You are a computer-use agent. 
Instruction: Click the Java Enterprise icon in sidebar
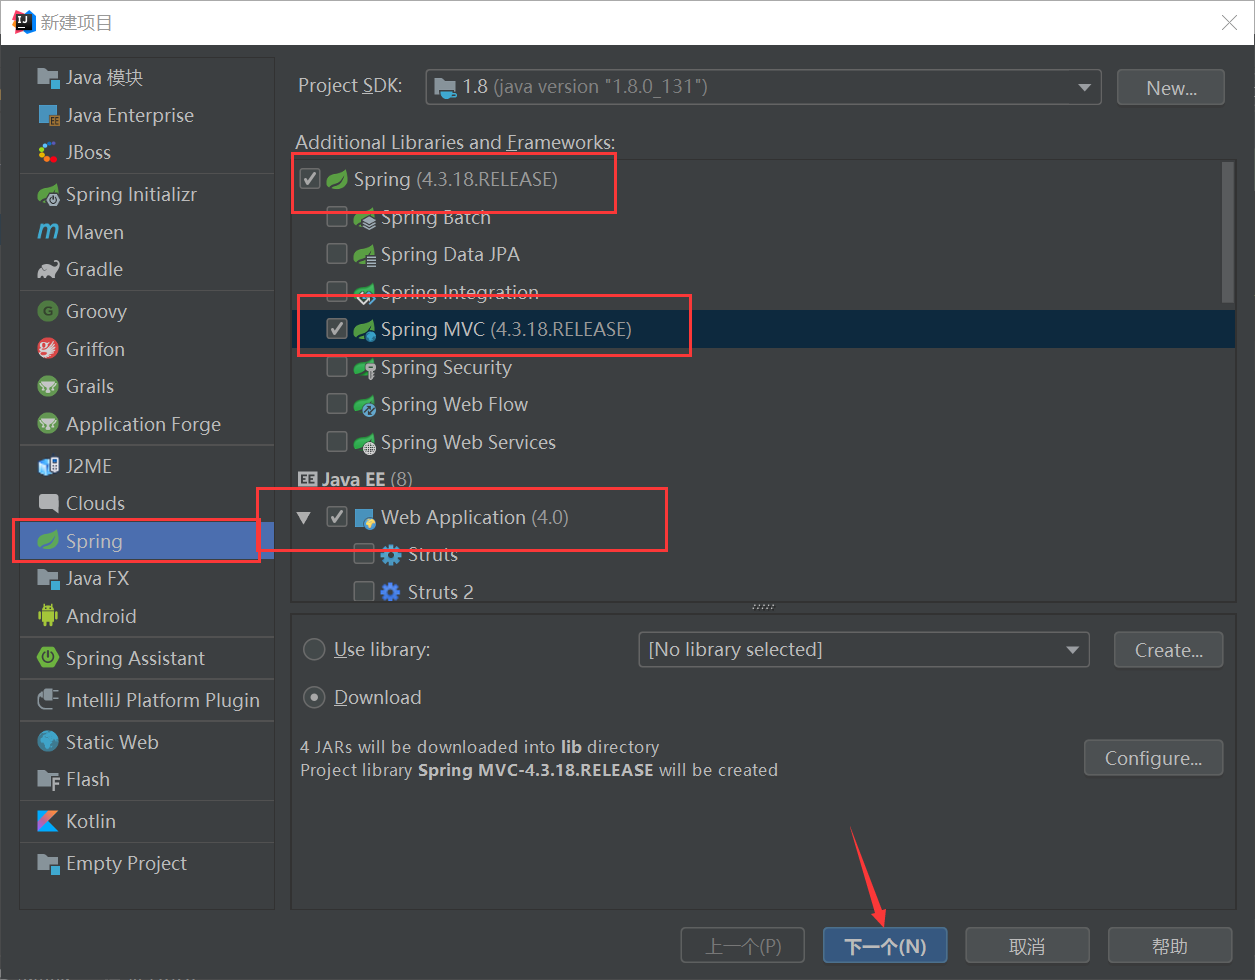48,115
